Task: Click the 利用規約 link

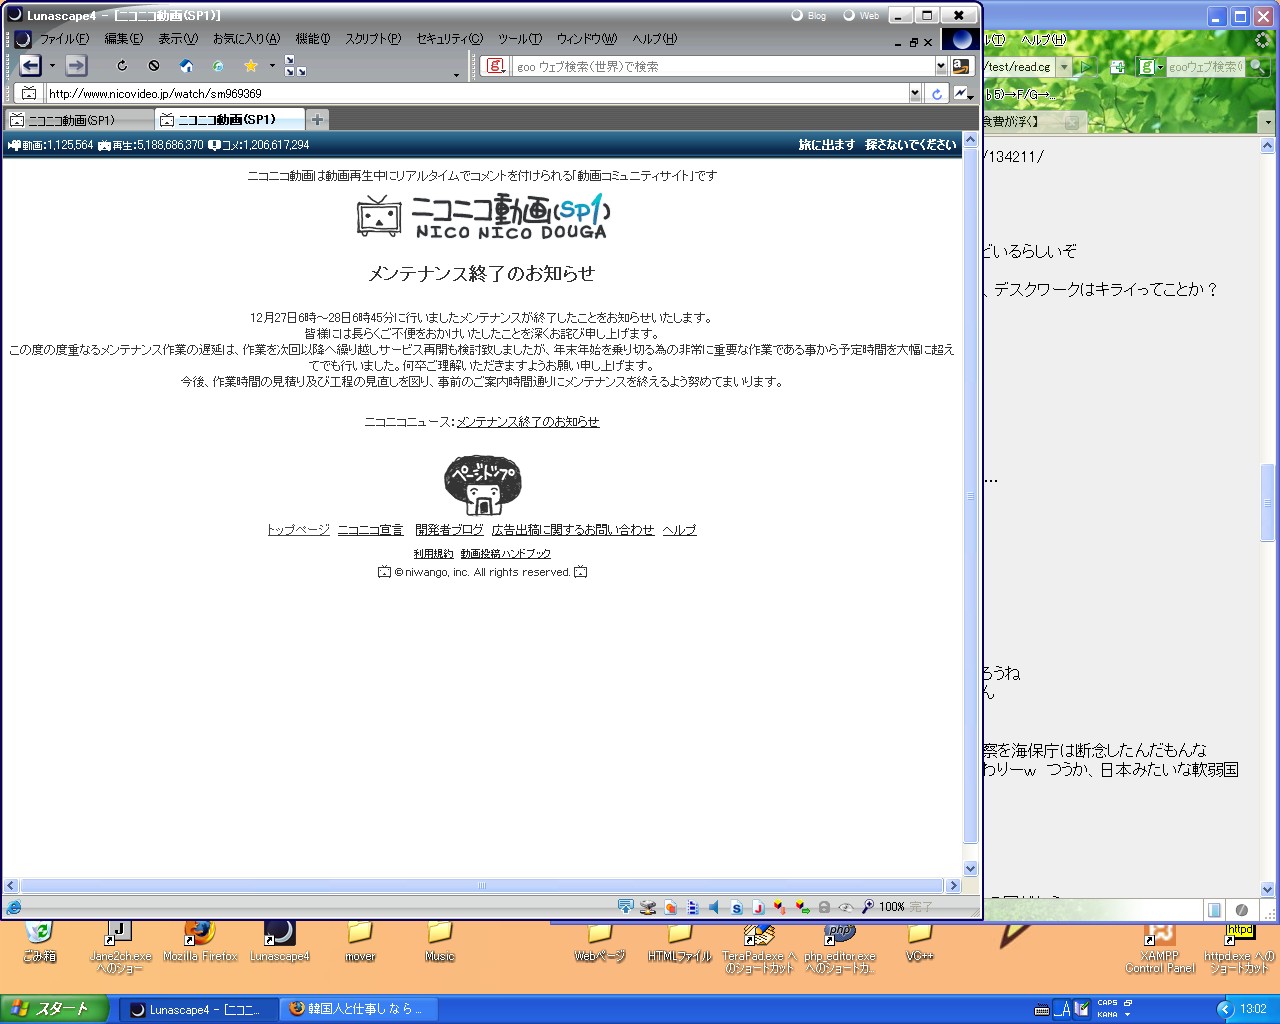Action: point(433,554)
